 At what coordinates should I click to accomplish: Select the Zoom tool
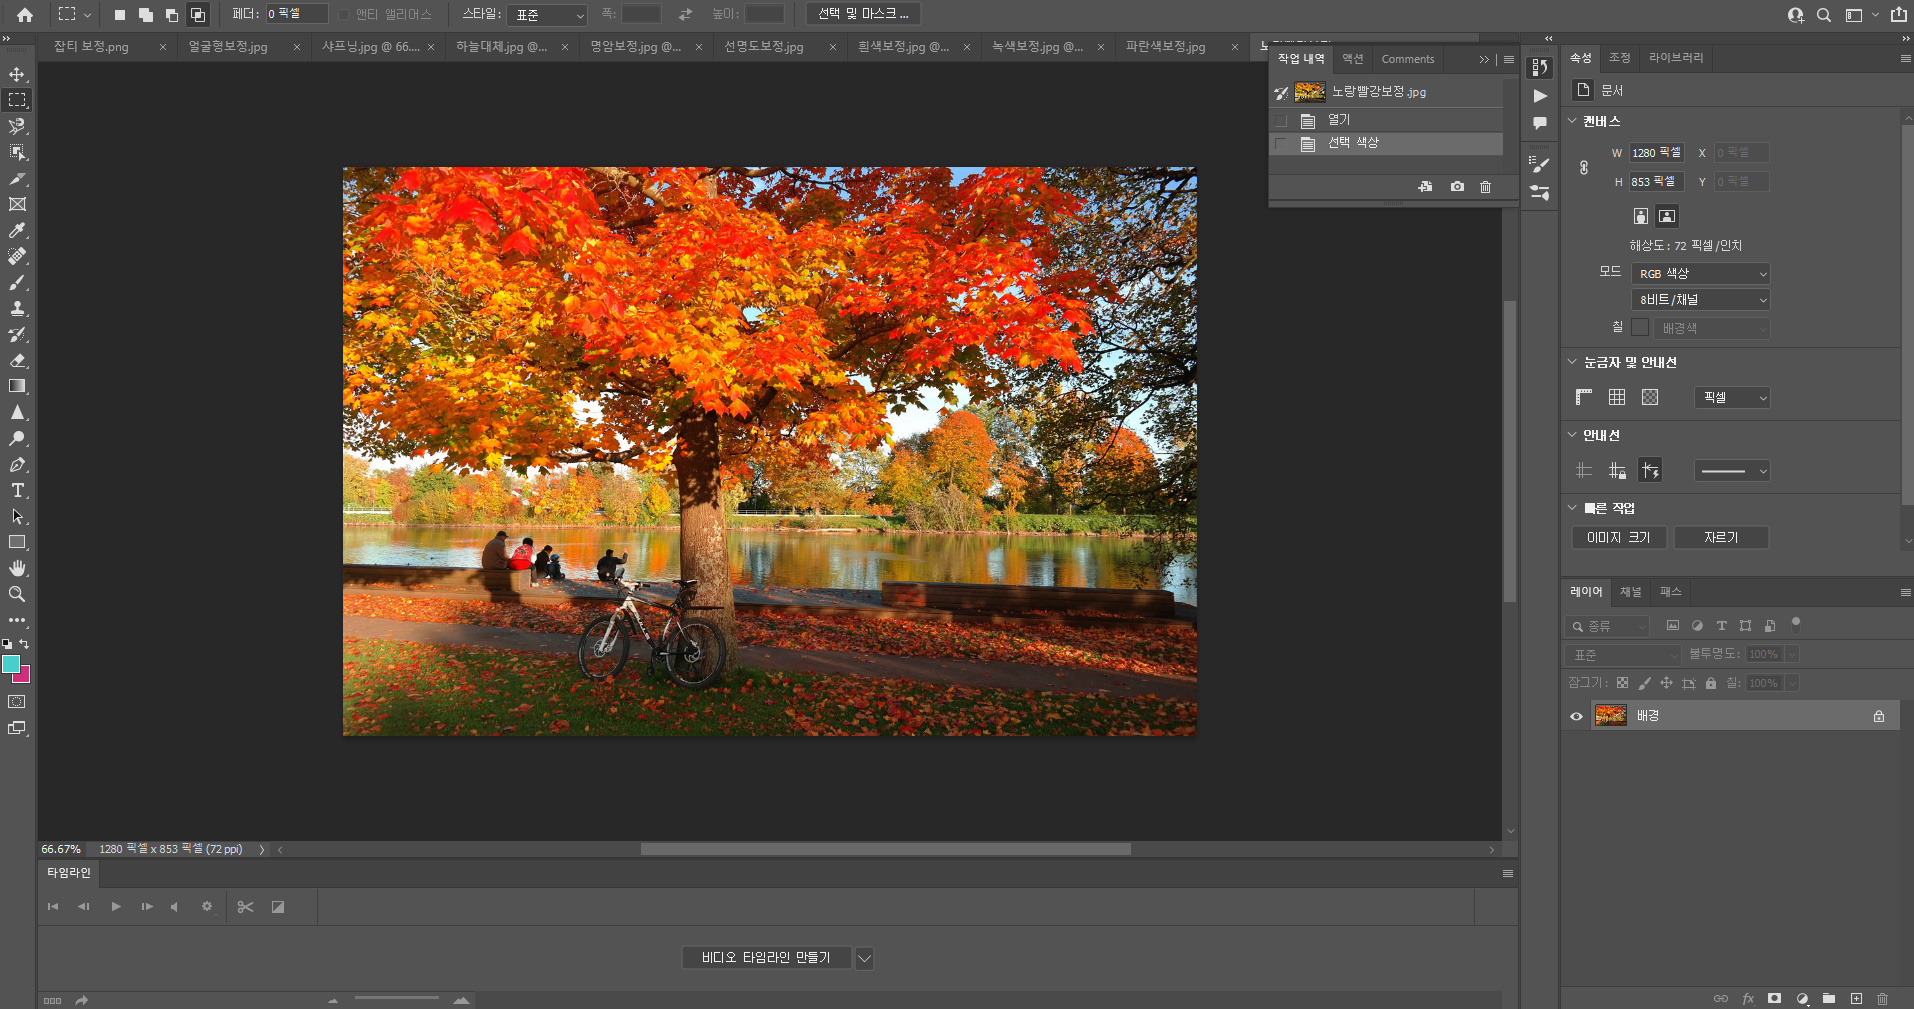pos(17,594)
